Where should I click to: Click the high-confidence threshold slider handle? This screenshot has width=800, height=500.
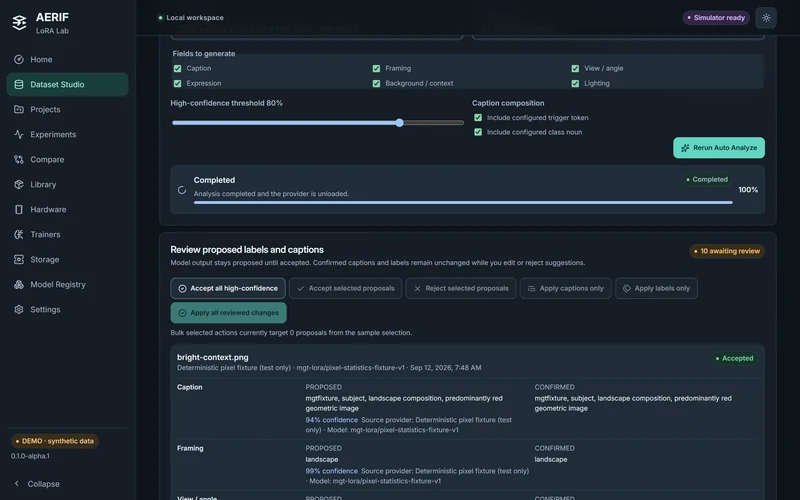coord(399,123)
